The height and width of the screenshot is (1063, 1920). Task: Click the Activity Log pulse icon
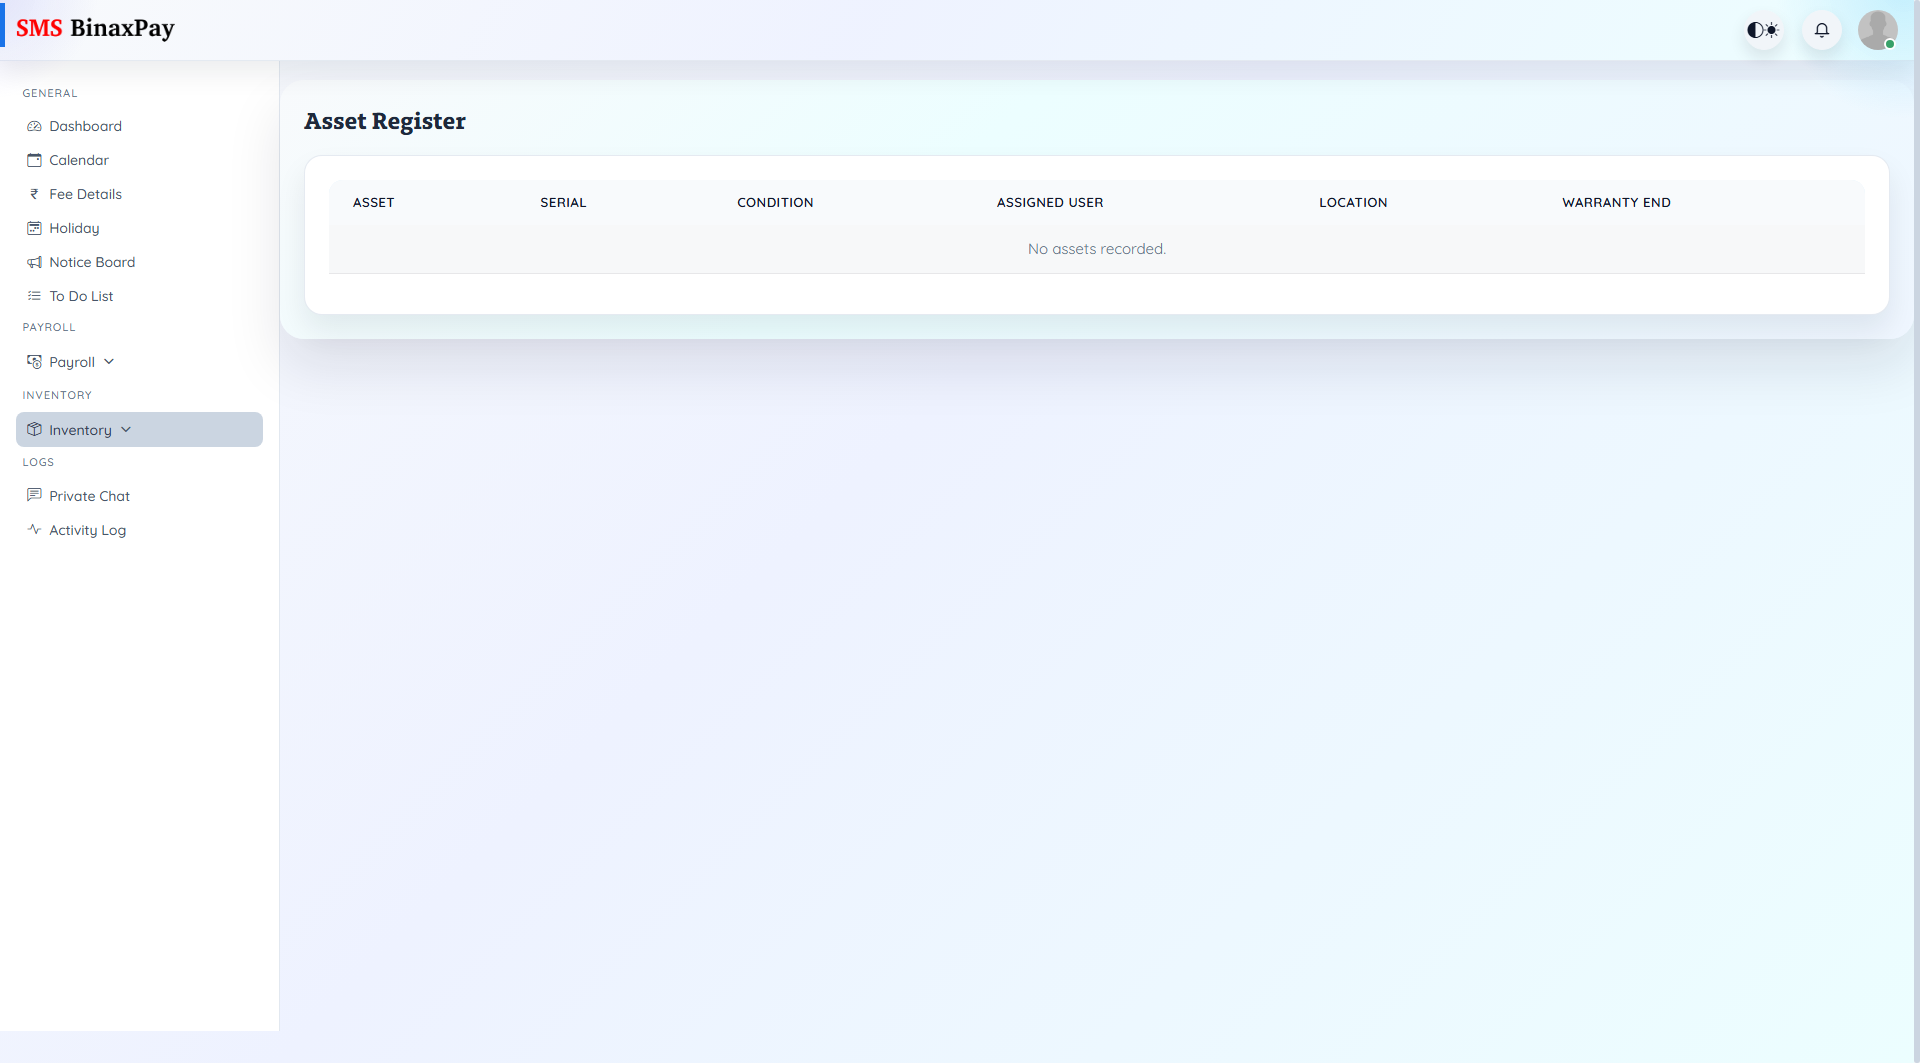point(34,529)
